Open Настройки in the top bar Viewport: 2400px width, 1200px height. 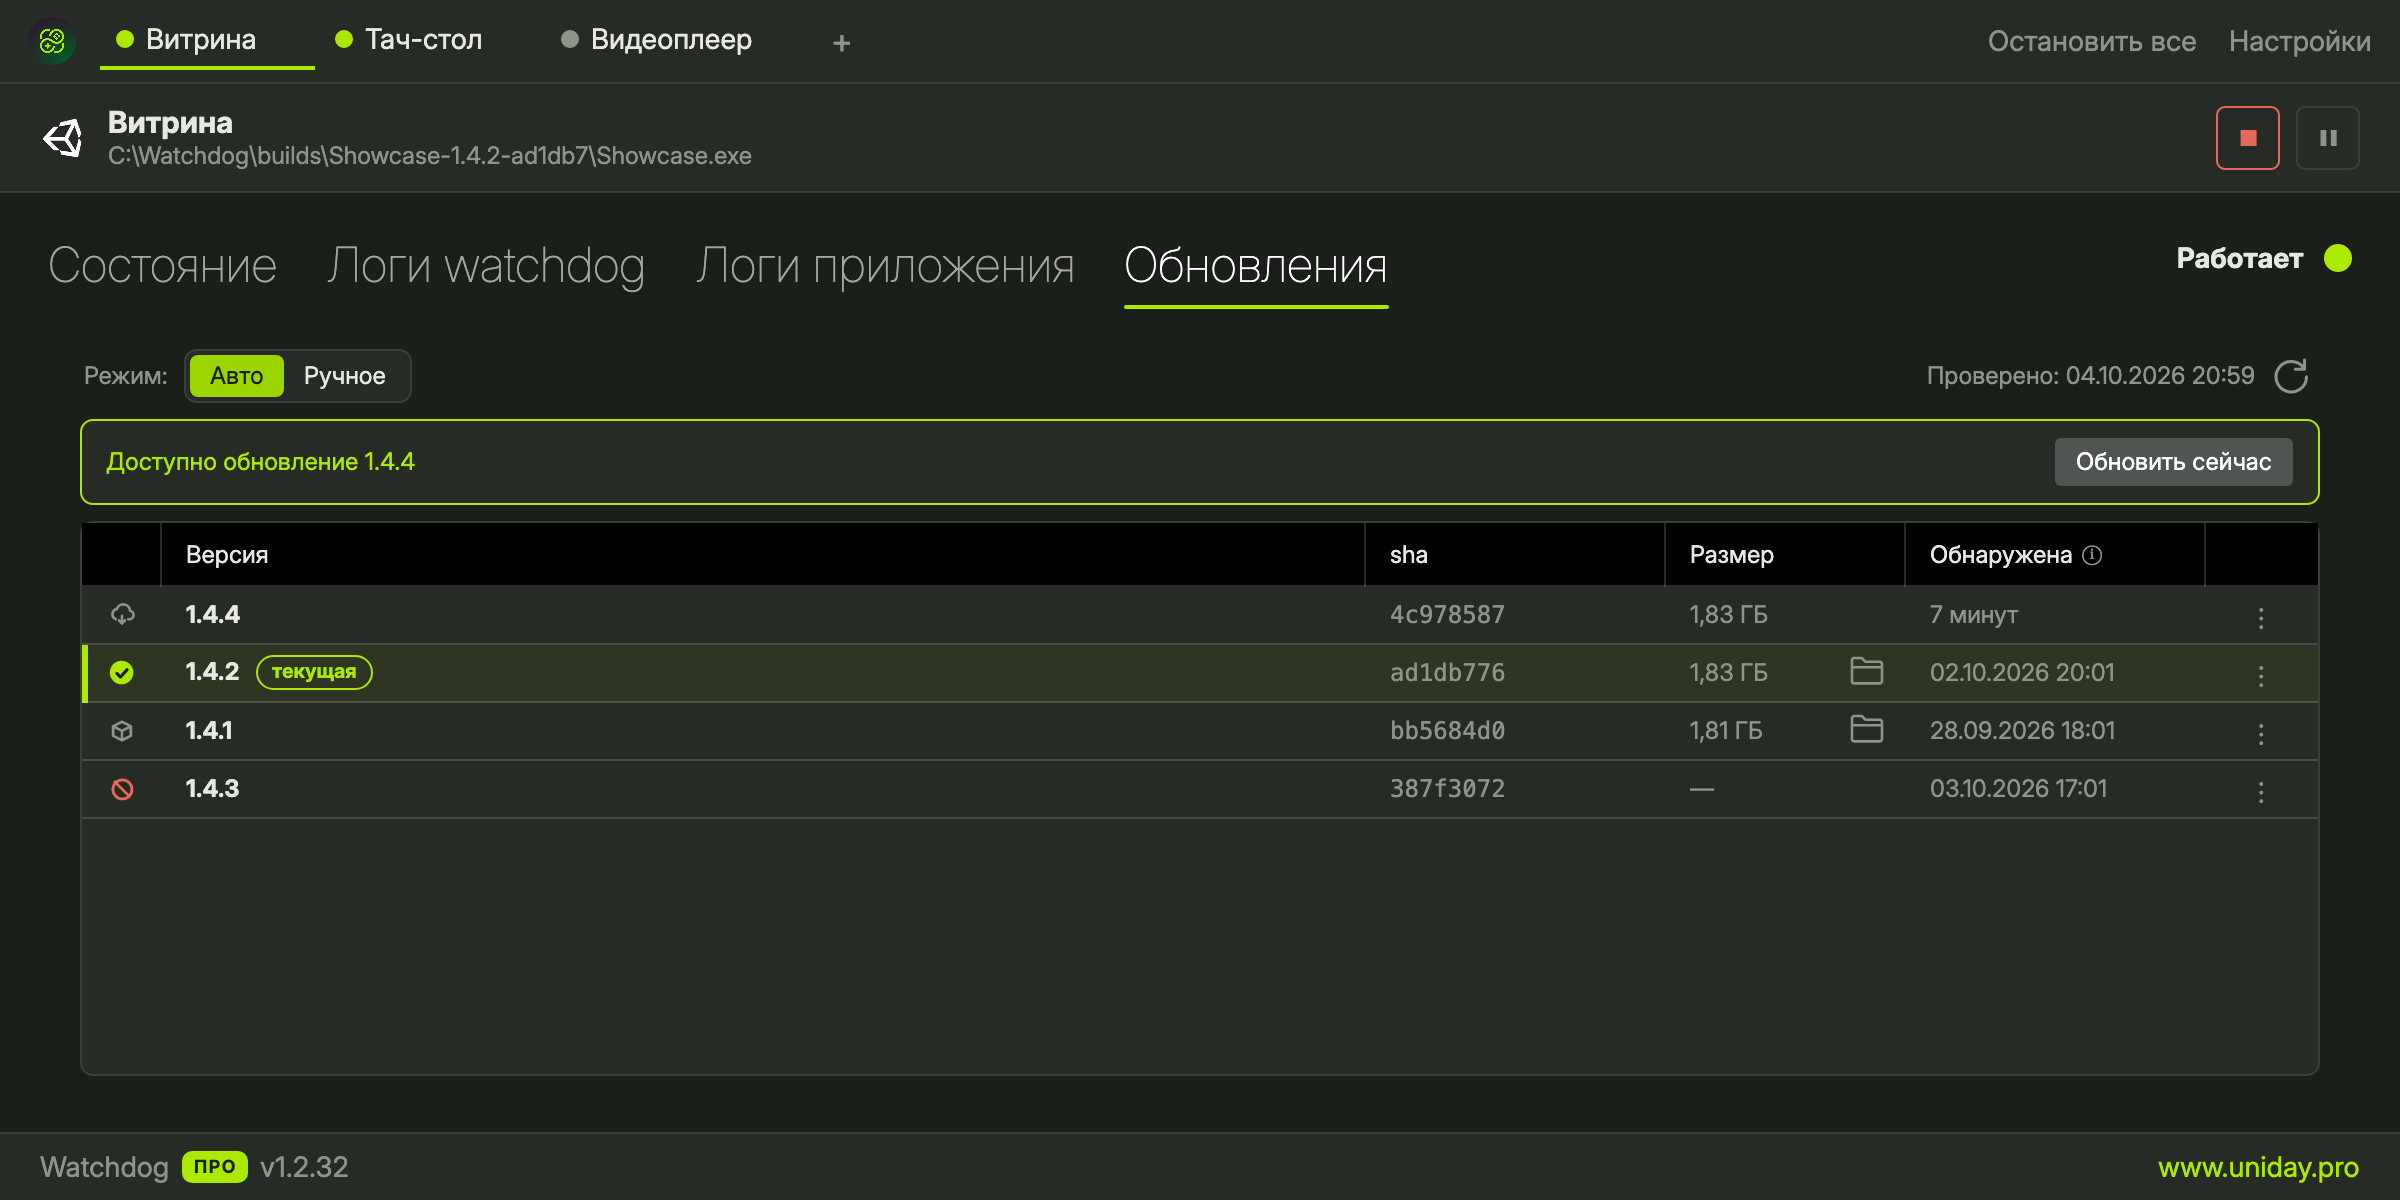pyautogui.click(x=2300, y=41)
